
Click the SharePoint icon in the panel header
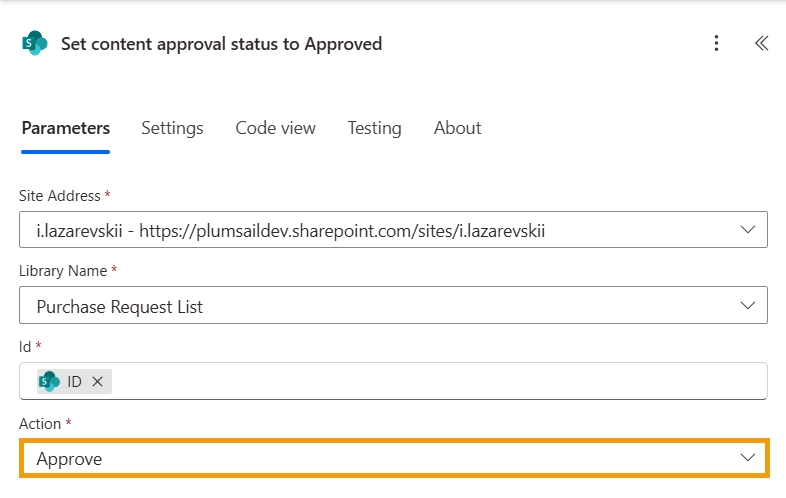point(35,43)
